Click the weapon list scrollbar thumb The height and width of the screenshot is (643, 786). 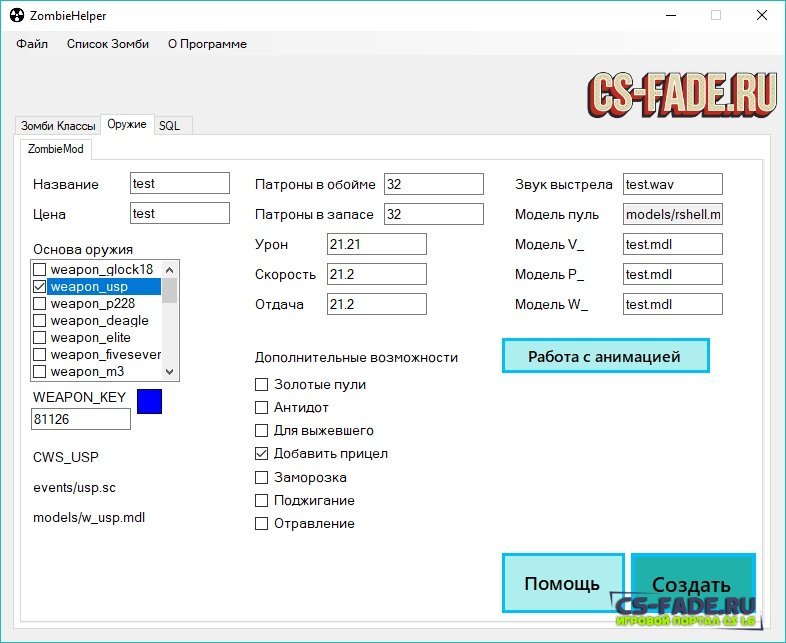169,291
